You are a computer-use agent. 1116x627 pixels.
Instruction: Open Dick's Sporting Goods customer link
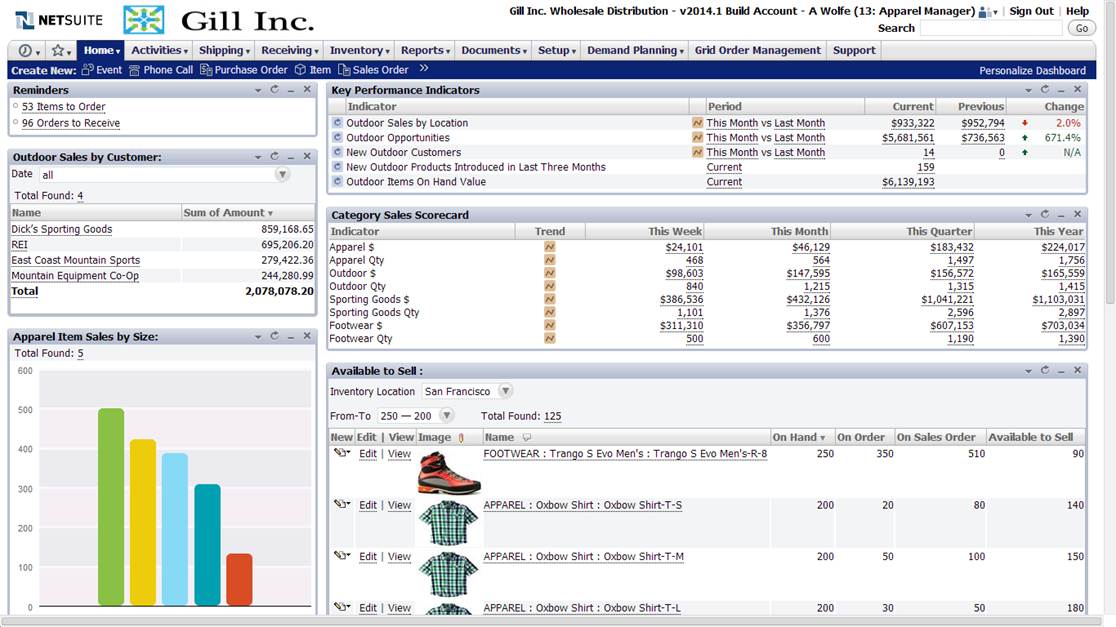pyautogui.click(x=62, y=229)
